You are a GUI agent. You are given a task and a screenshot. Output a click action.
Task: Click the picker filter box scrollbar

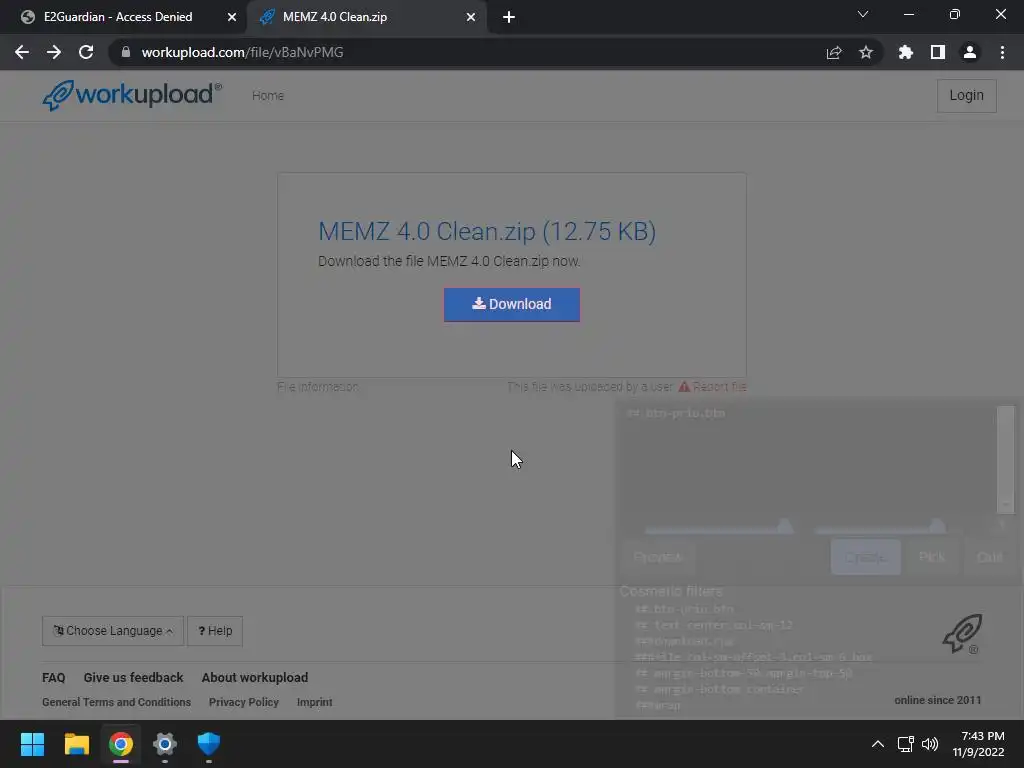click(x=1006, y=460)
